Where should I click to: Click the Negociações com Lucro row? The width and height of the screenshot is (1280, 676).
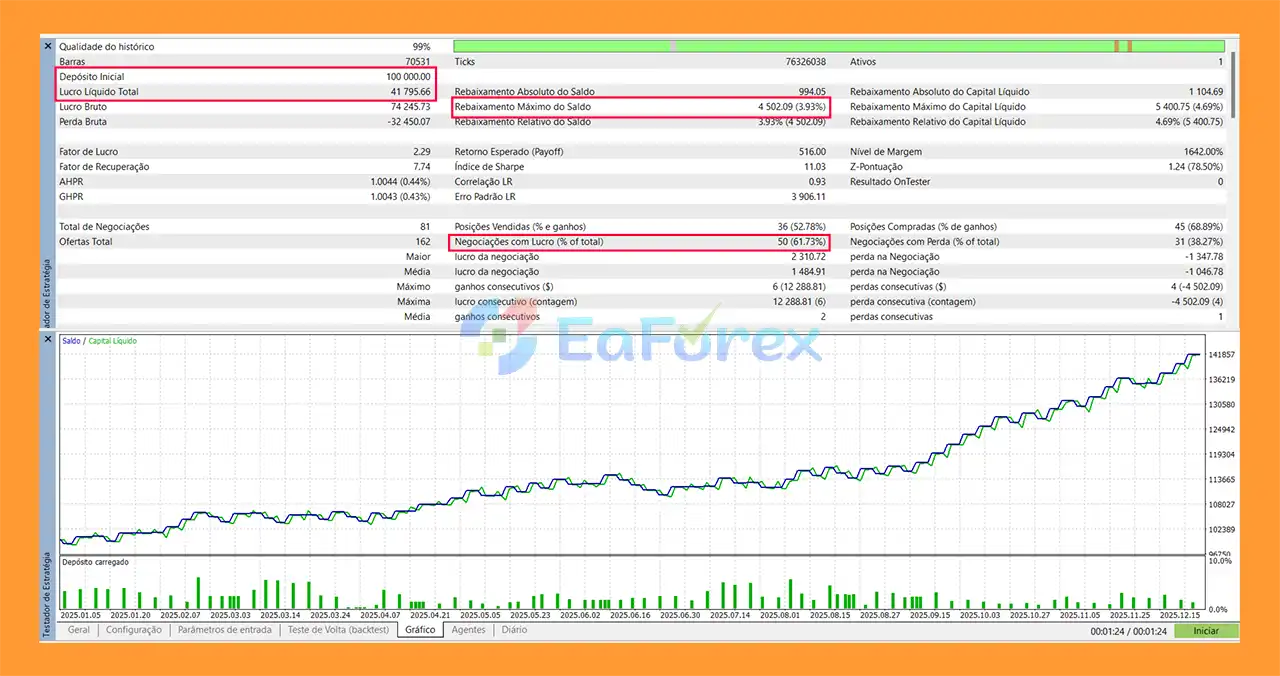pos(640,242)
